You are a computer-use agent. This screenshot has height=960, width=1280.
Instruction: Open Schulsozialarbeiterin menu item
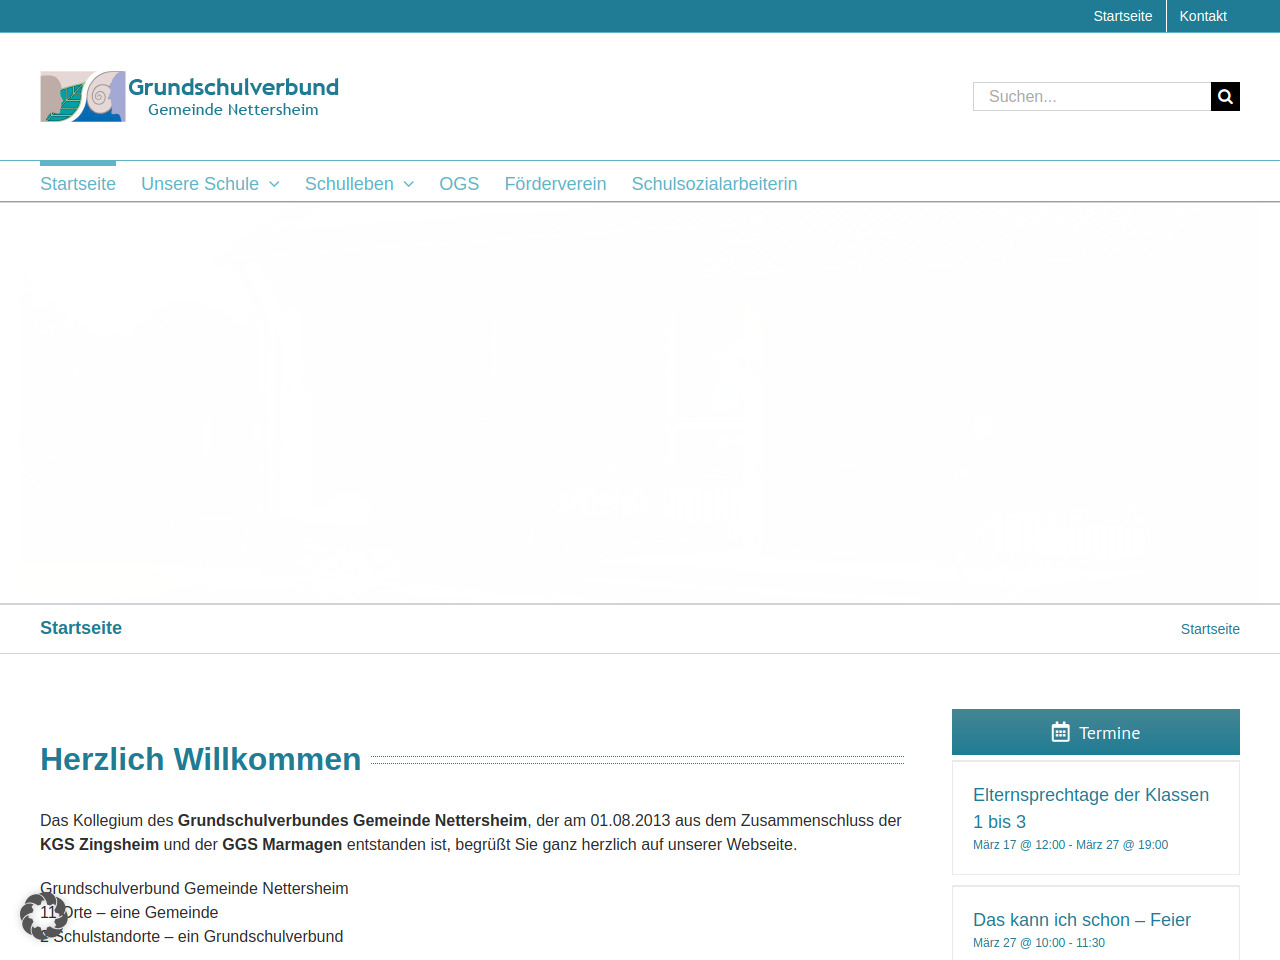(714, 184)
